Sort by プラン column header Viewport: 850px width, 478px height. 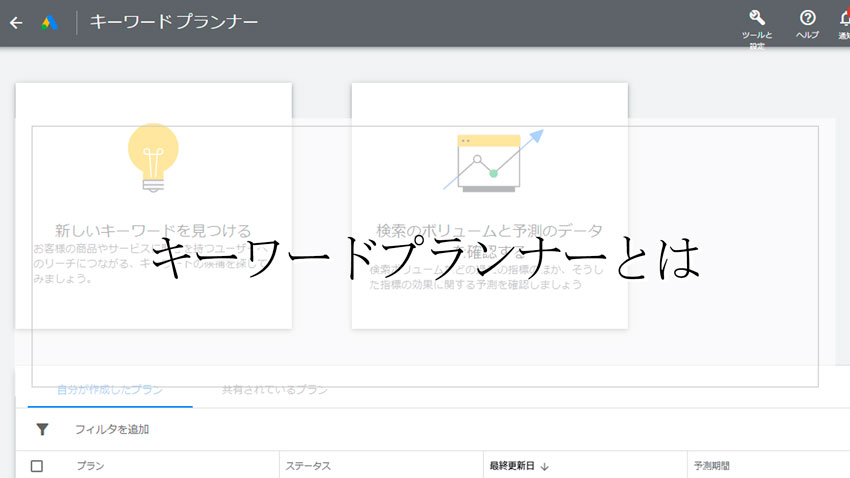click(x=90, y=466)
